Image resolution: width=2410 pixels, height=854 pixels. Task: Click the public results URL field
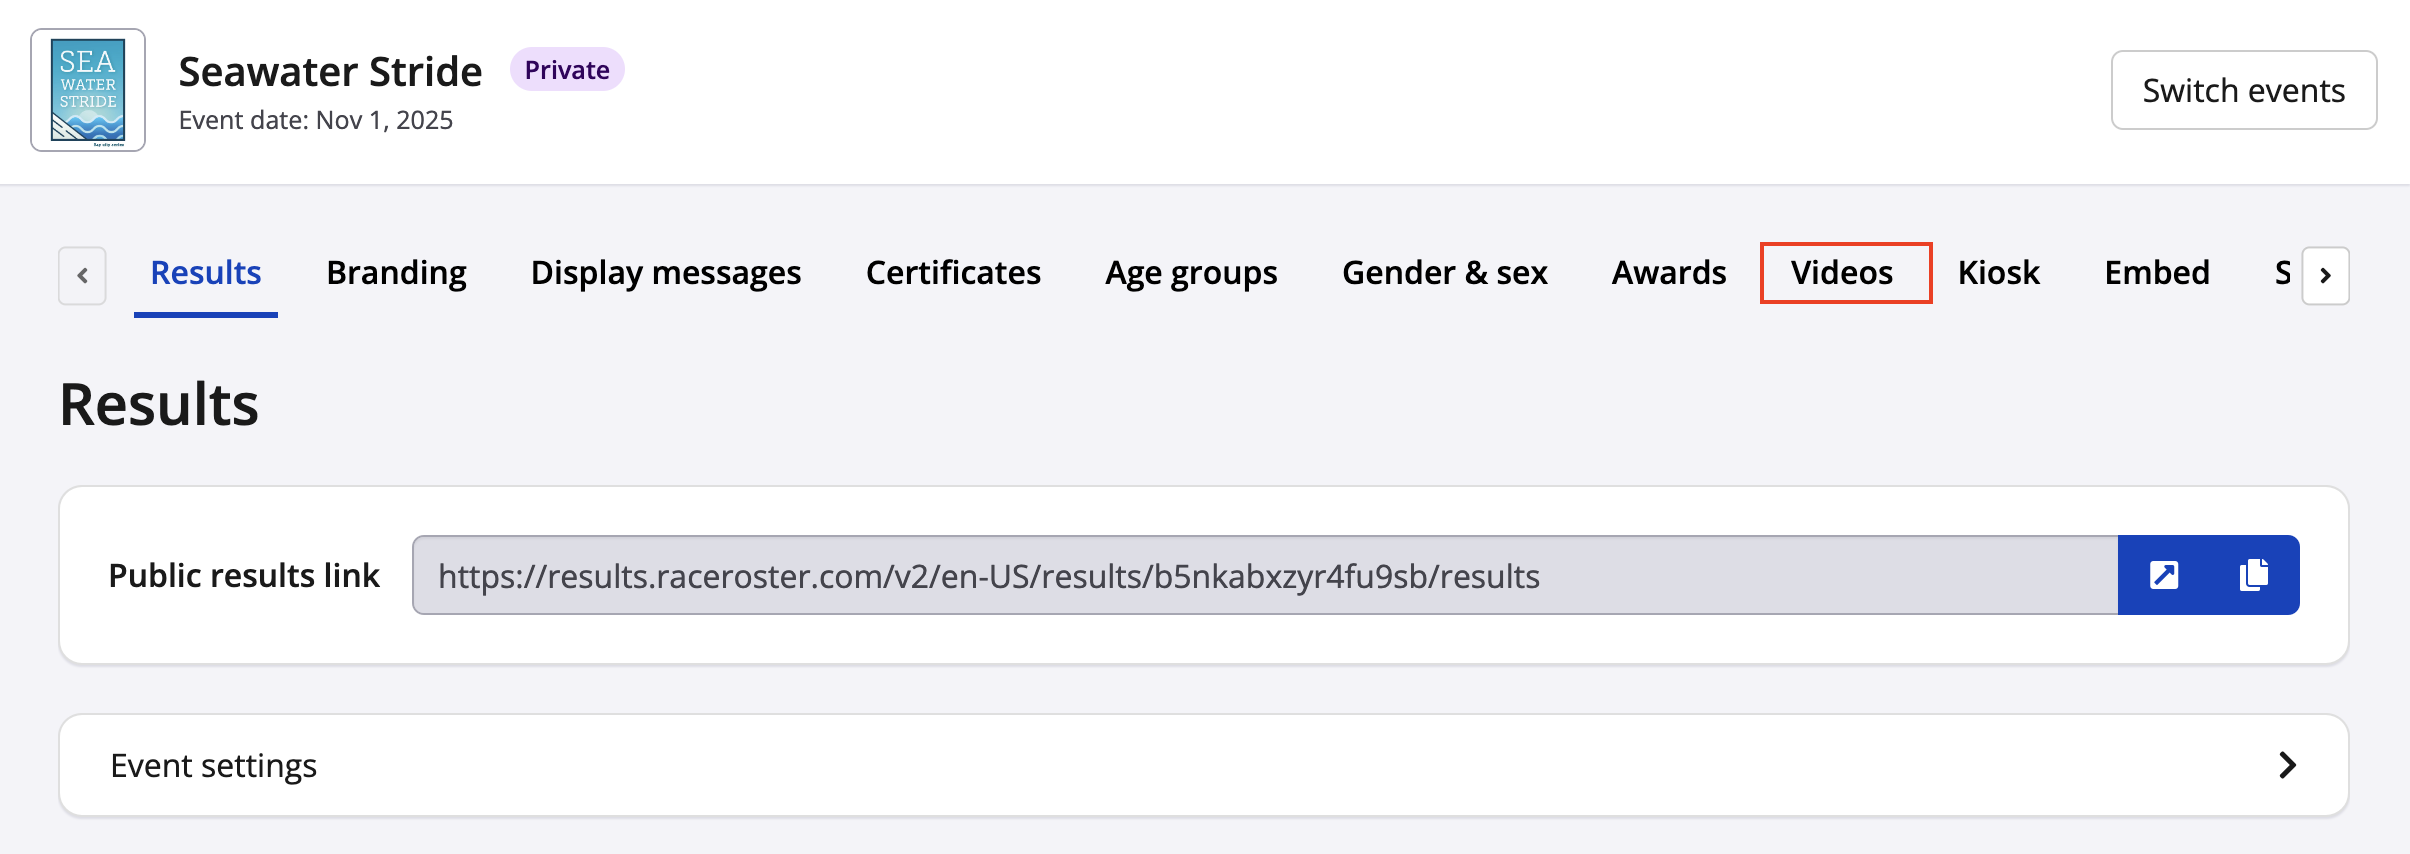(x=1264, y=575)
